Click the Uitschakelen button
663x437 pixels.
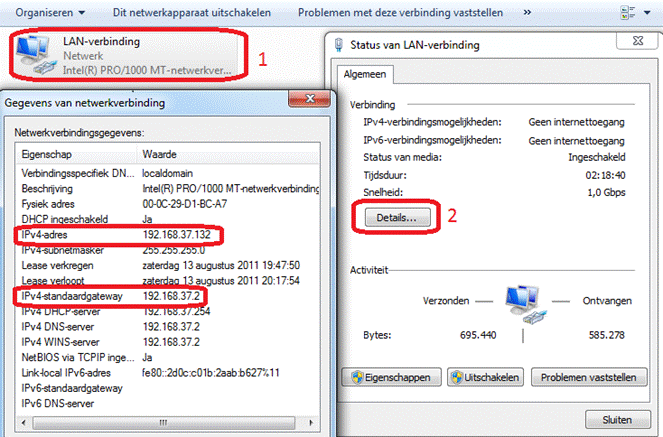(485, 377)
